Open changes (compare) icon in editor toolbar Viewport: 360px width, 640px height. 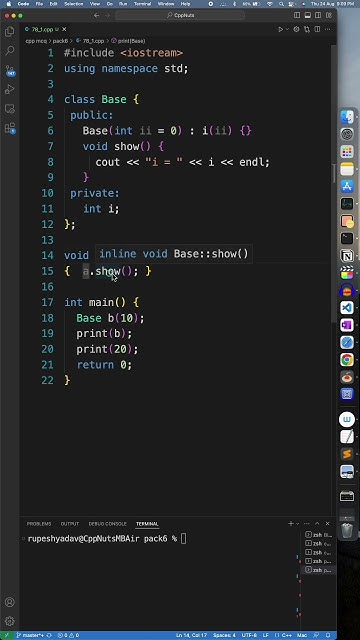307,29
